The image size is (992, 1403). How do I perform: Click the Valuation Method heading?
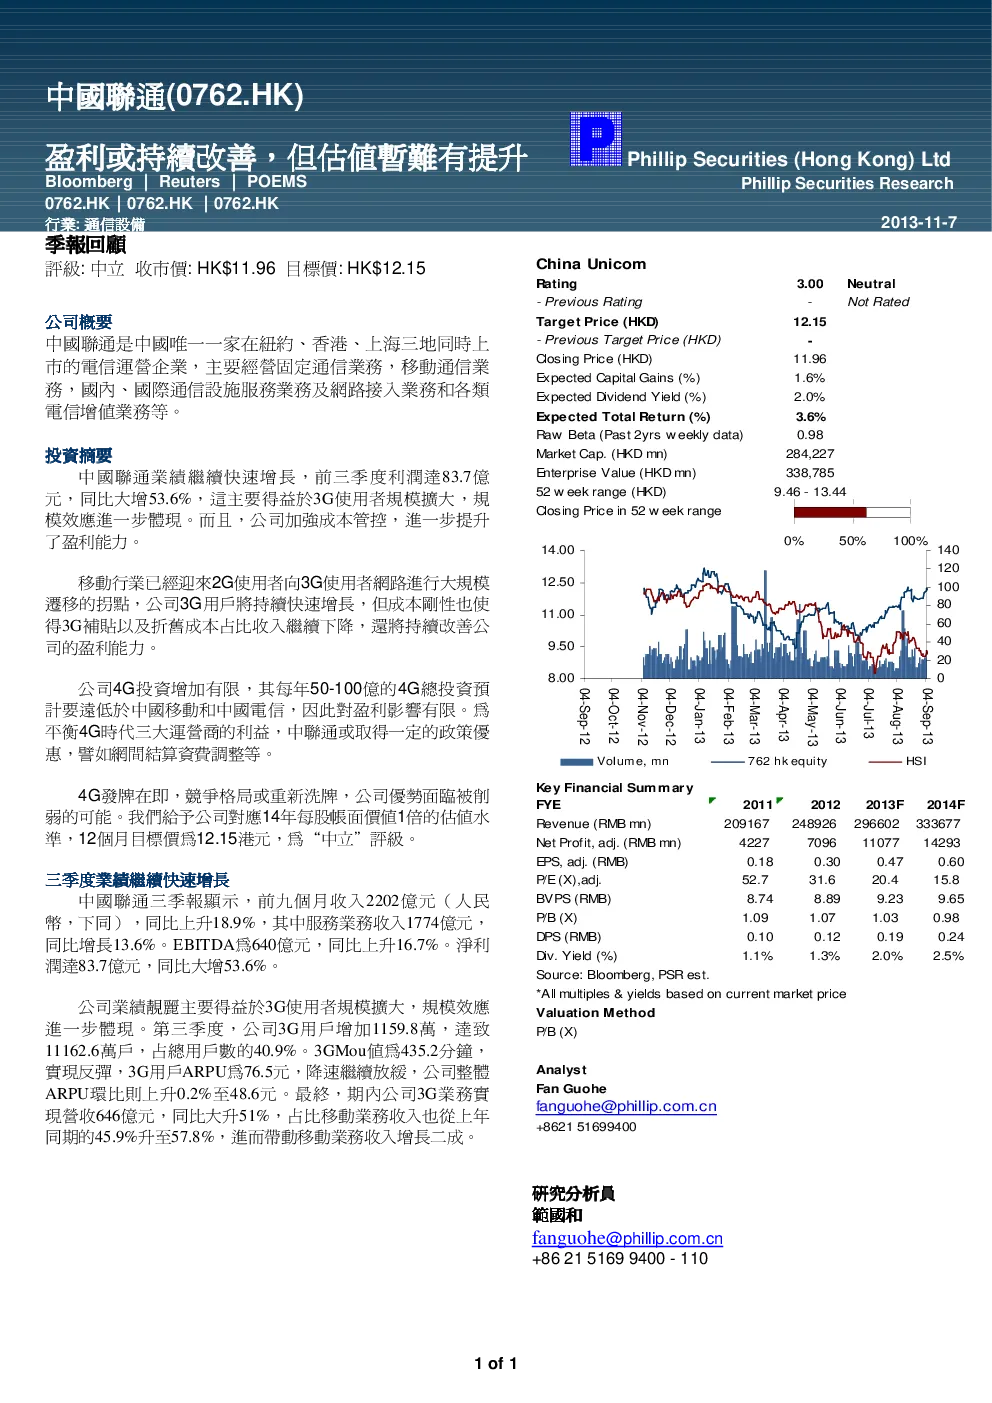(596, 1013)
